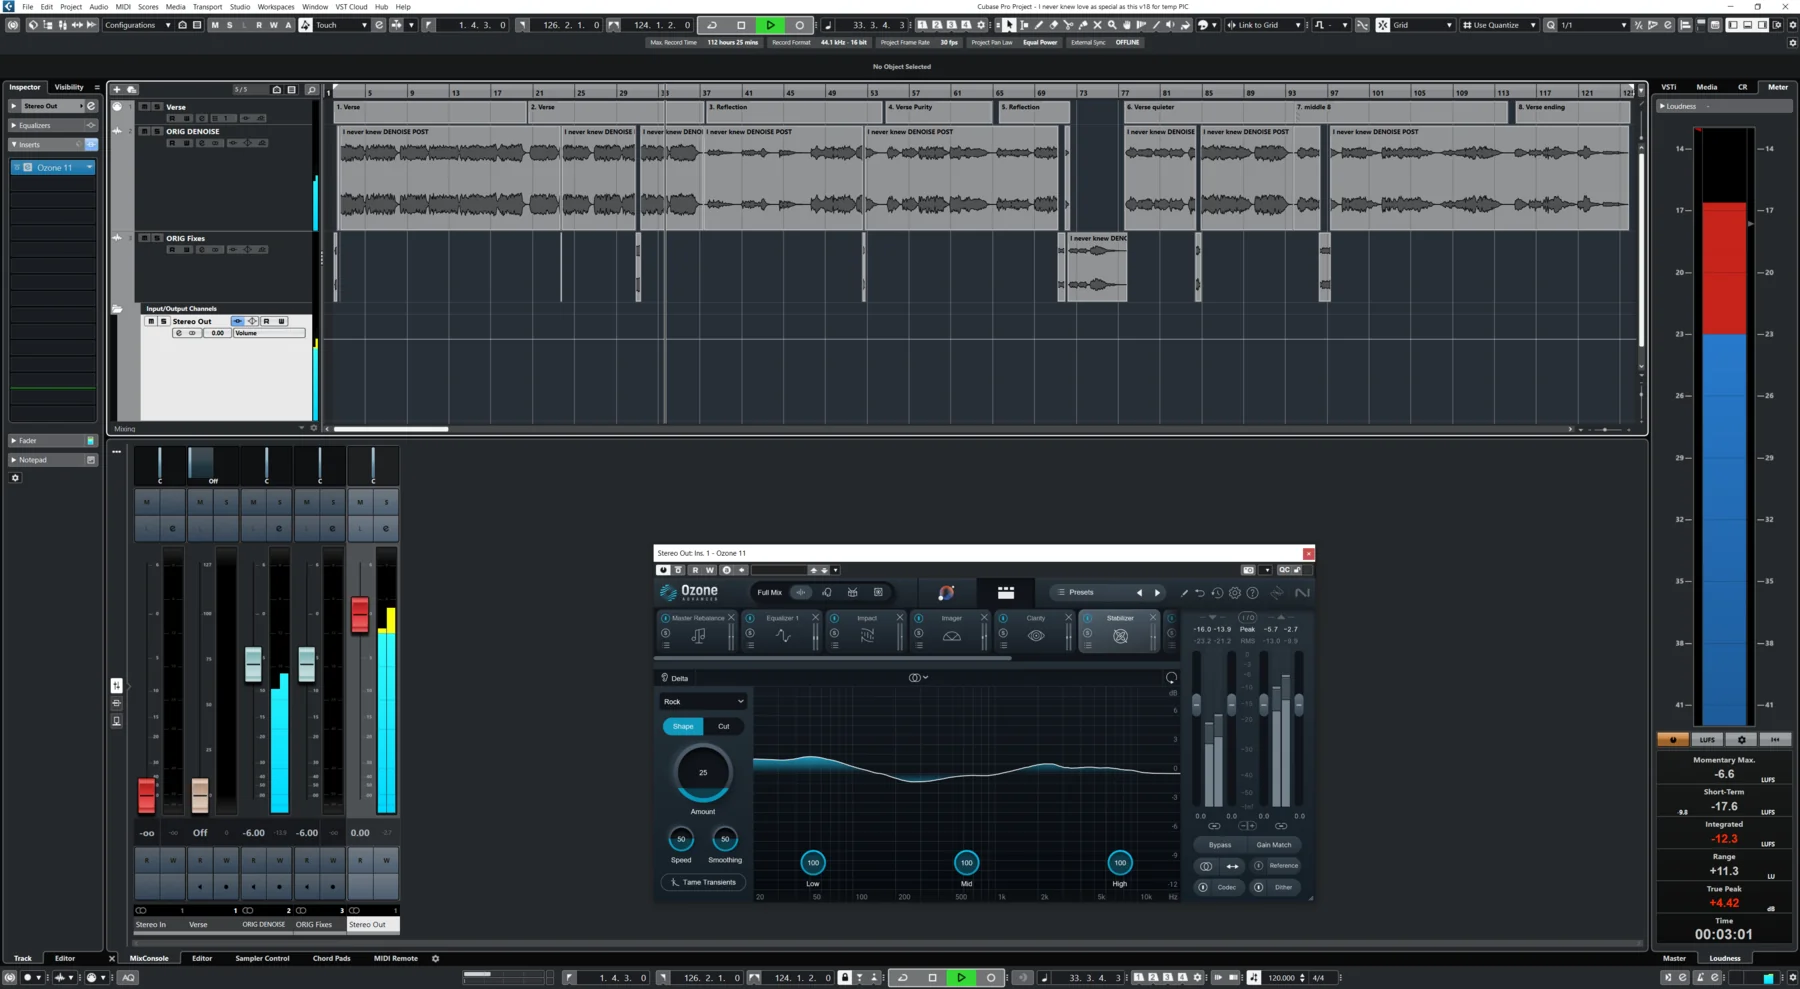Adjust Stabilizer Amount knob
The height and width of the screenshot is (989, 1800).
pyautogui.click(x=703, y=772)
